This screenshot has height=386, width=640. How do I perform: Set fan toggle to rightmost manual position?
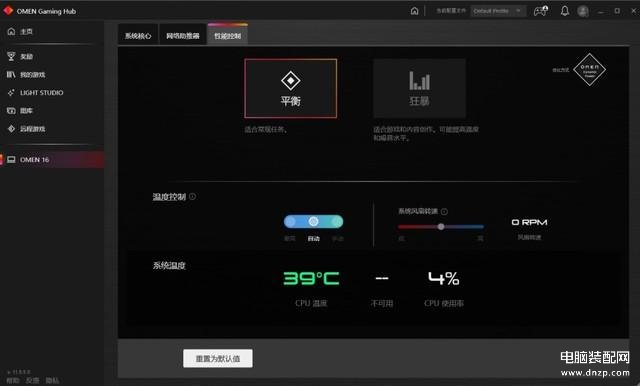pyautogui.click(x=337, y=222)
